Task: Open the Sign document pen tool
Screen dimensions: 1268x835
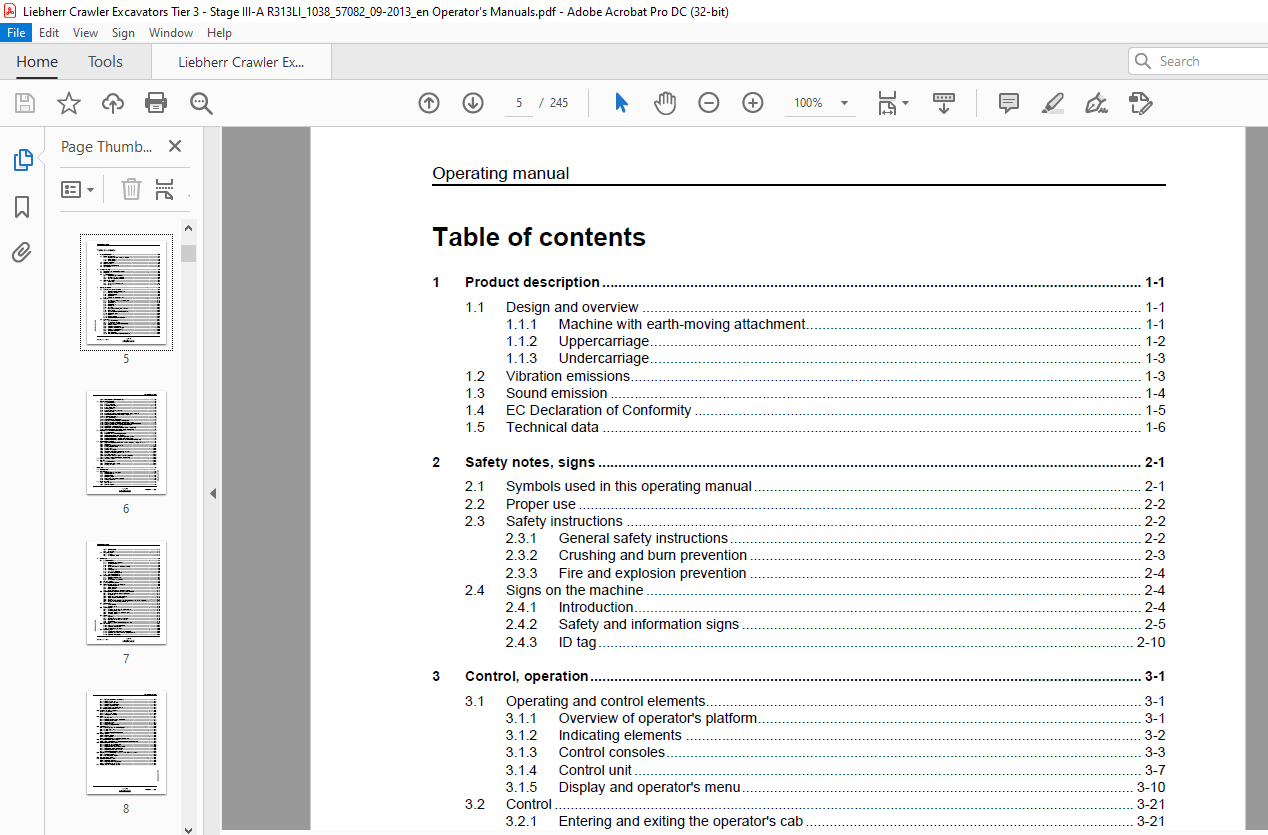Action: click(1096, 103)
